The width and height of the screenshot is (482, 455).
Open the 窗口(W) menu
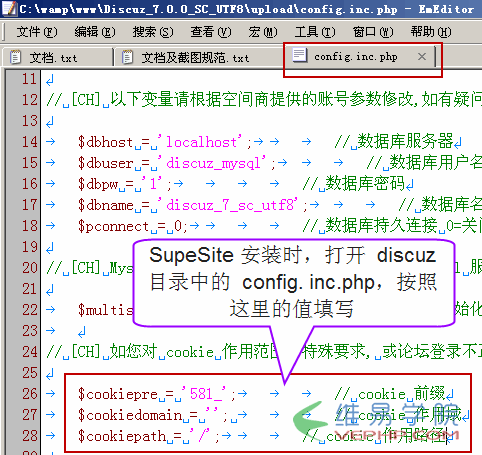pyautogui.click(x=373, y=32)
